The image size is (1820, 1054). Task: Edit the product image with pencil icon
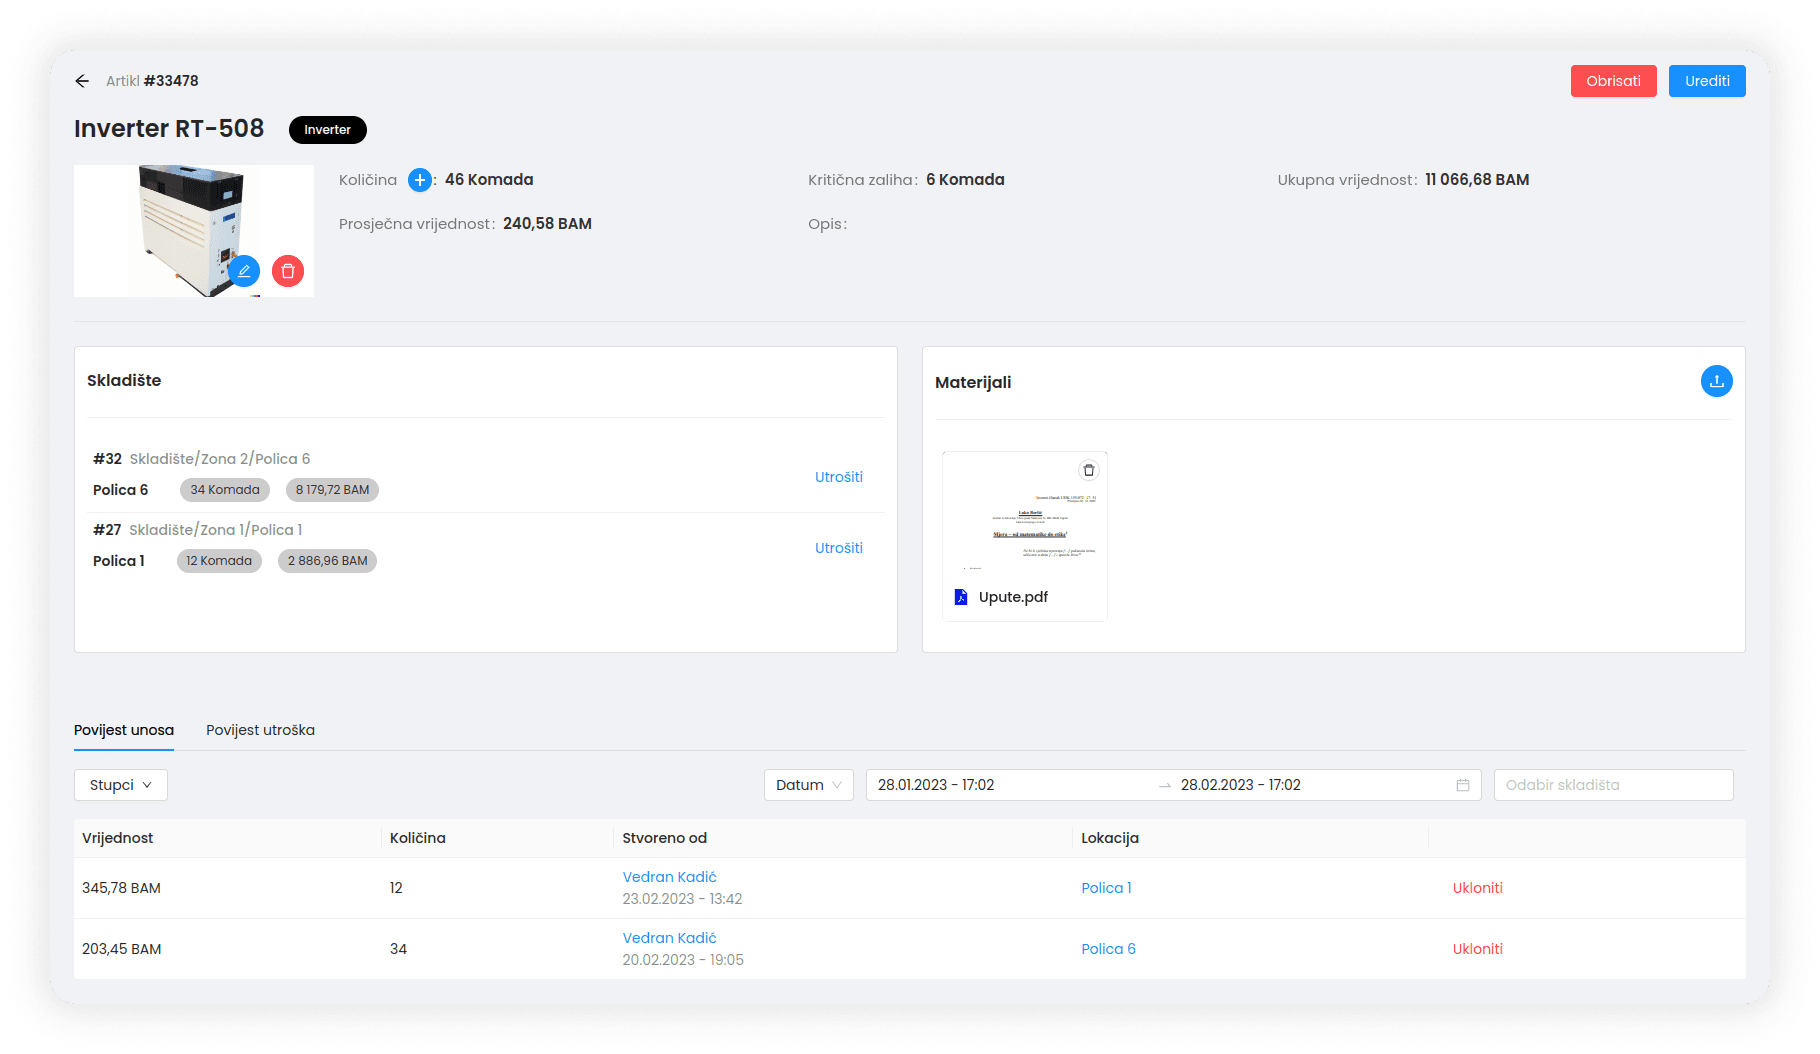[244, 271]
